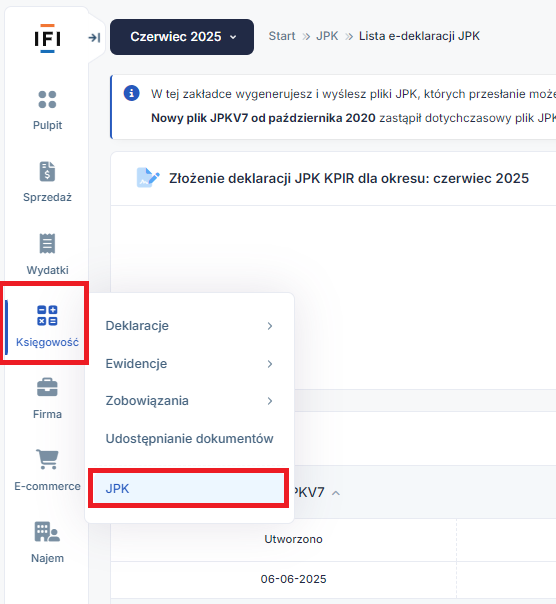
Task: Open the Sprzedaż invoice icon
Action: coord(47,171)
